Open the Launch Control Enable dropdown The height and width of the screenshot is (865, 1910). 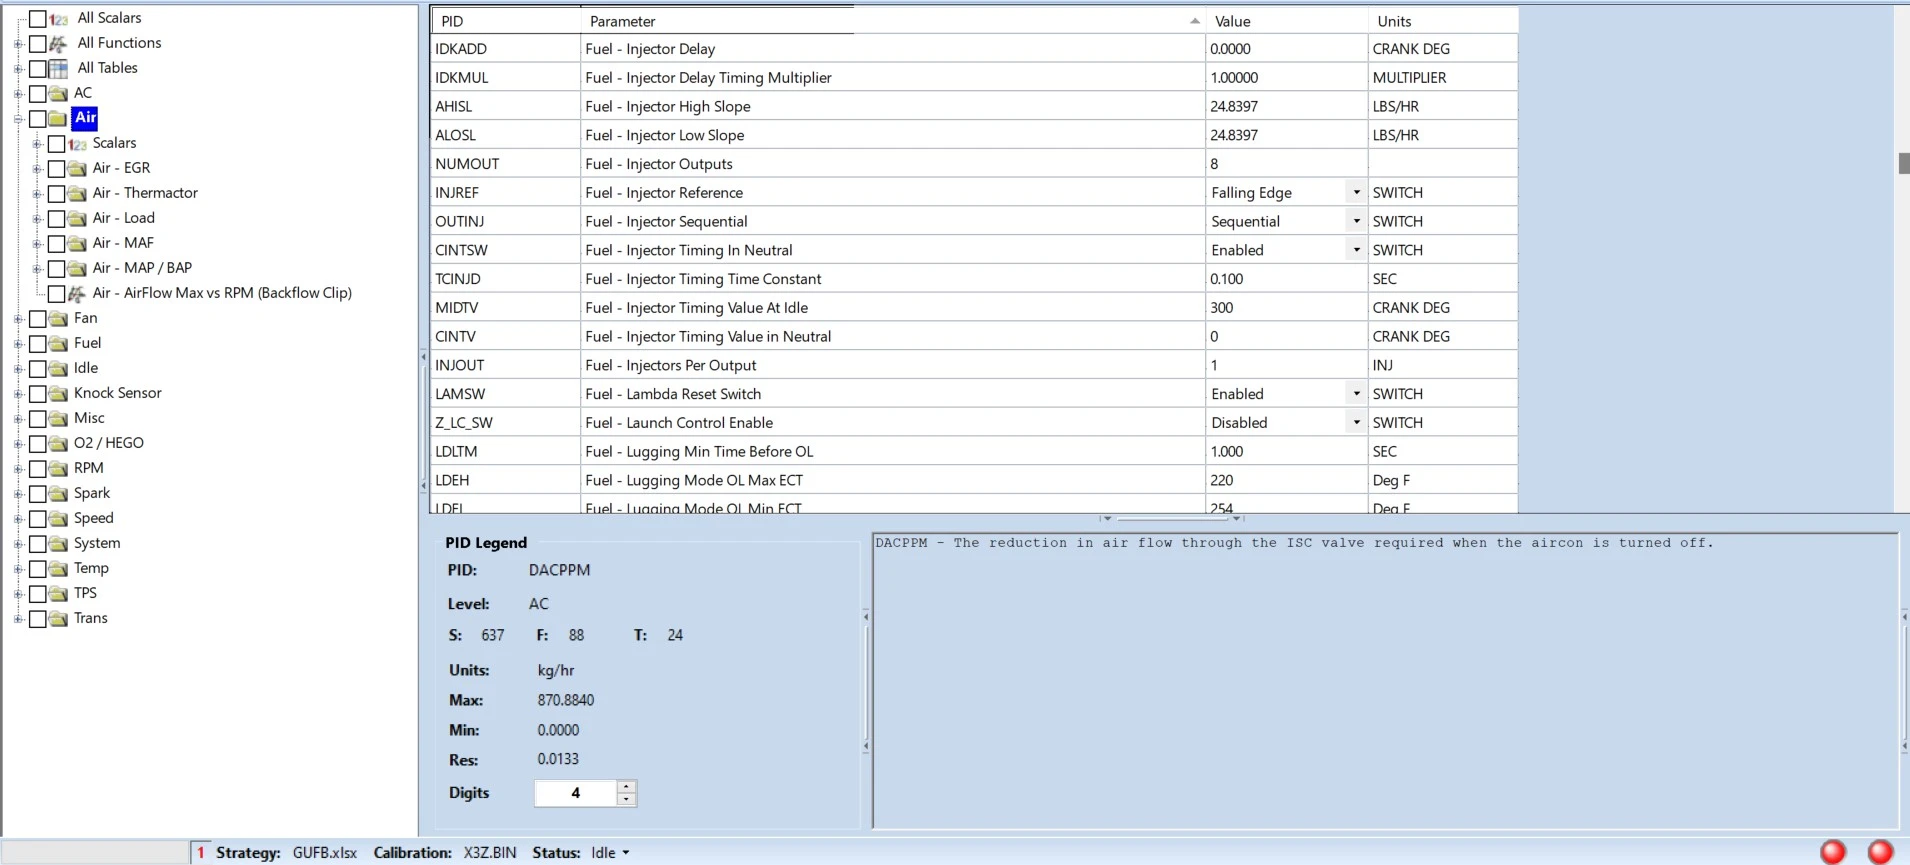(x=1356, y=423)
